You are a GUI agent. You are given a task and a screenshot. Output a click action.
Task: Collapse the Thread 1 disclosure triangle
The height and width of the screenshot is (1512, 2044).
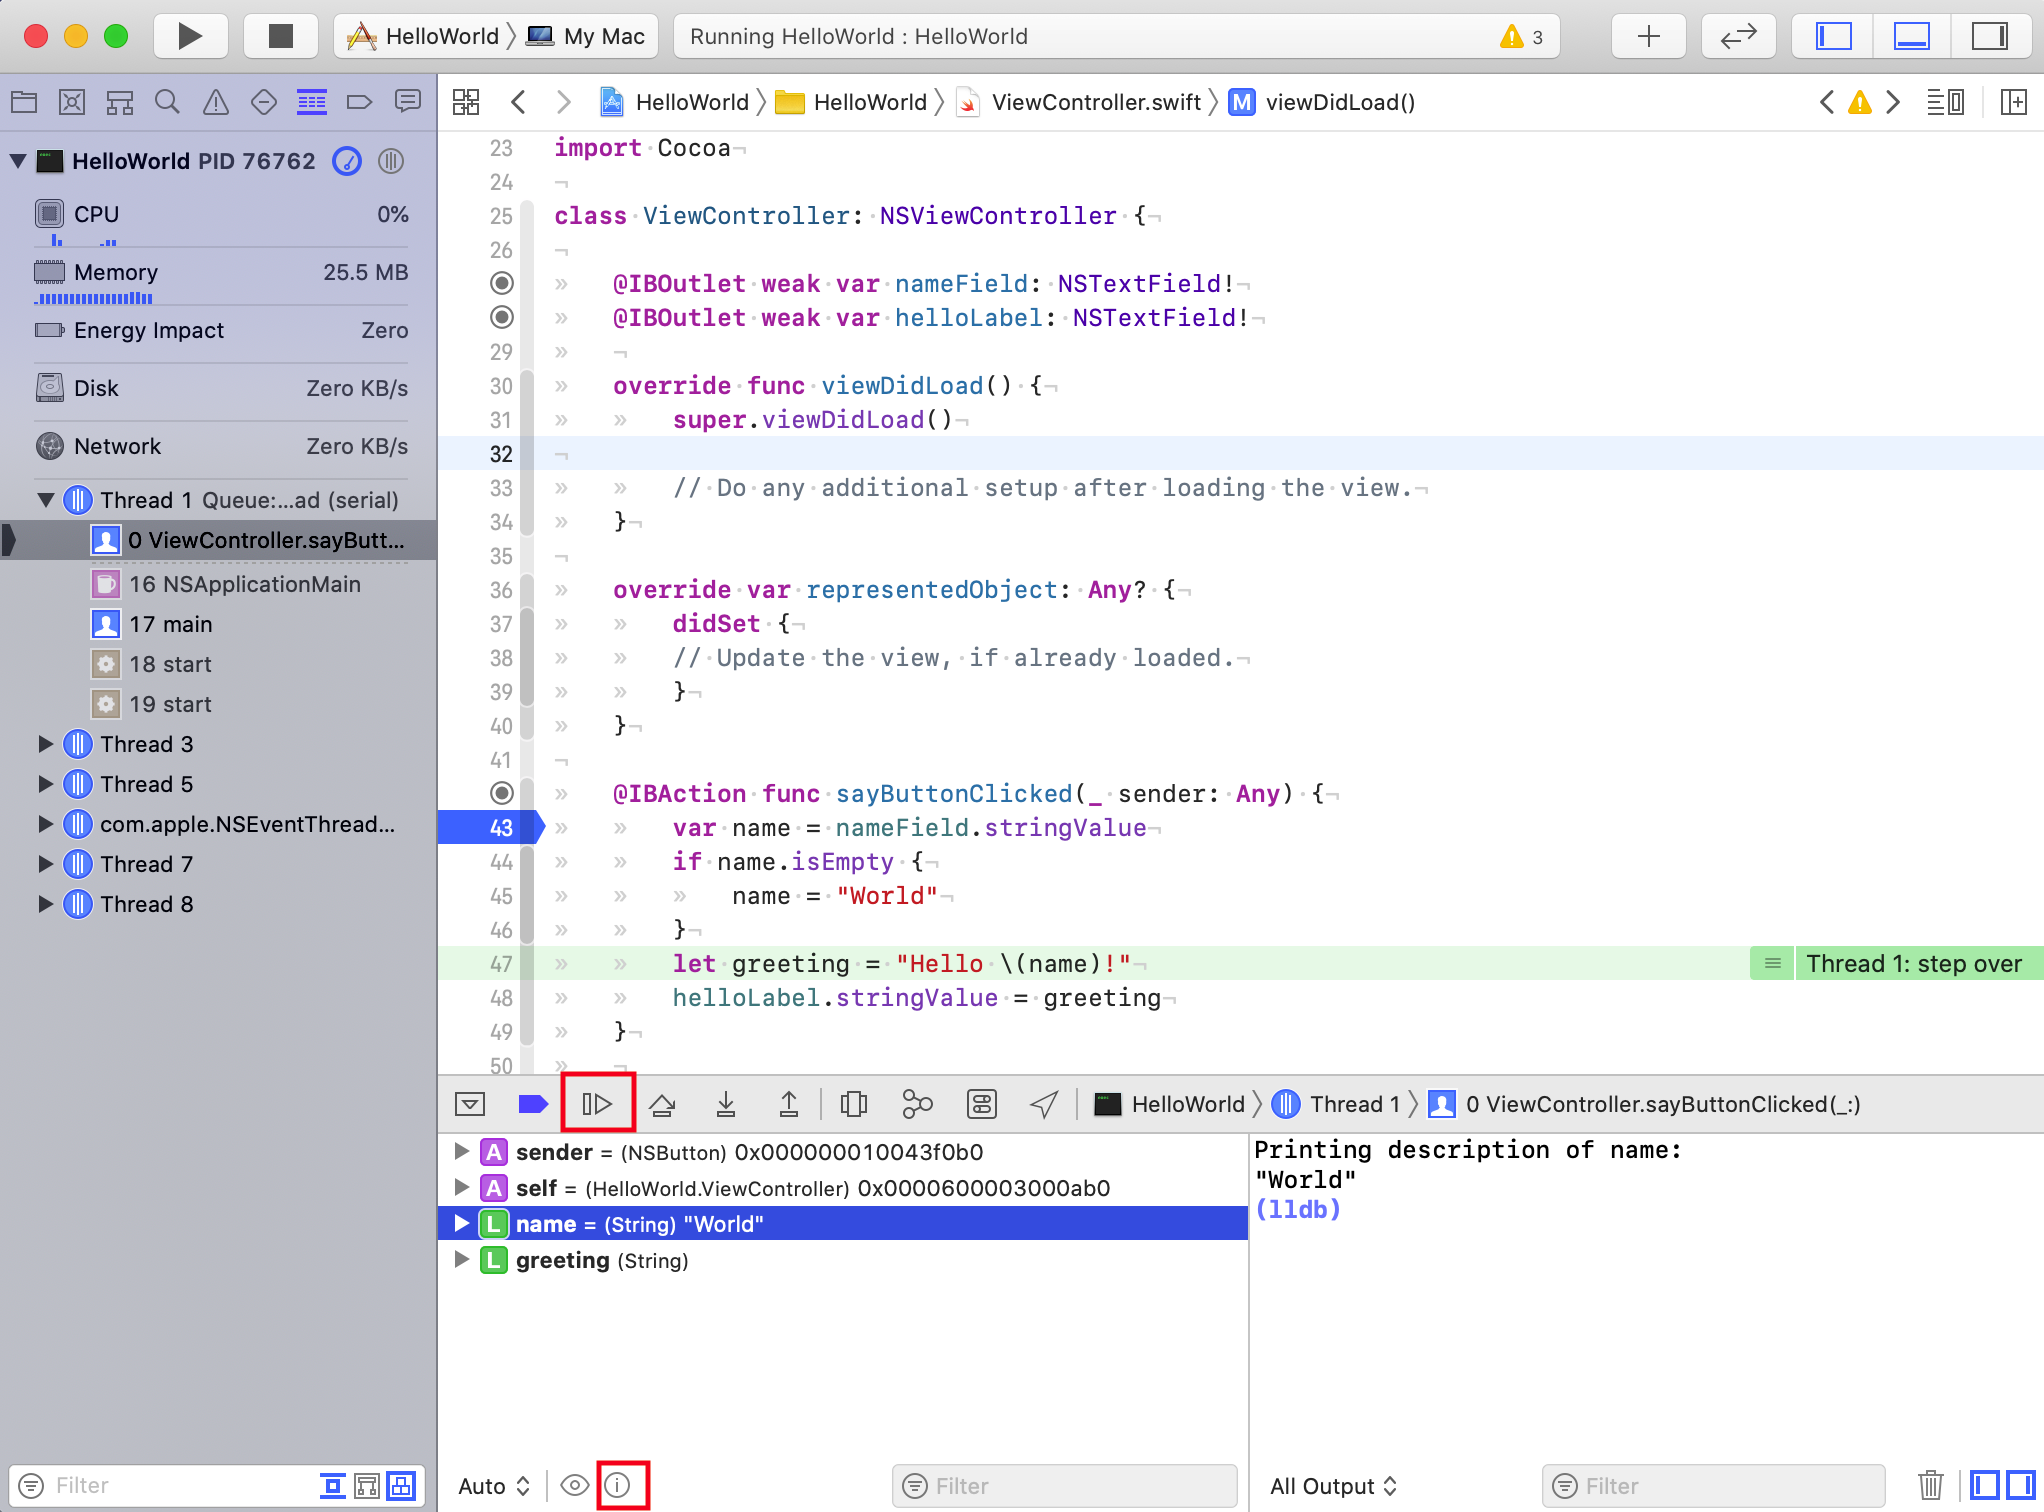coord(45,500)
